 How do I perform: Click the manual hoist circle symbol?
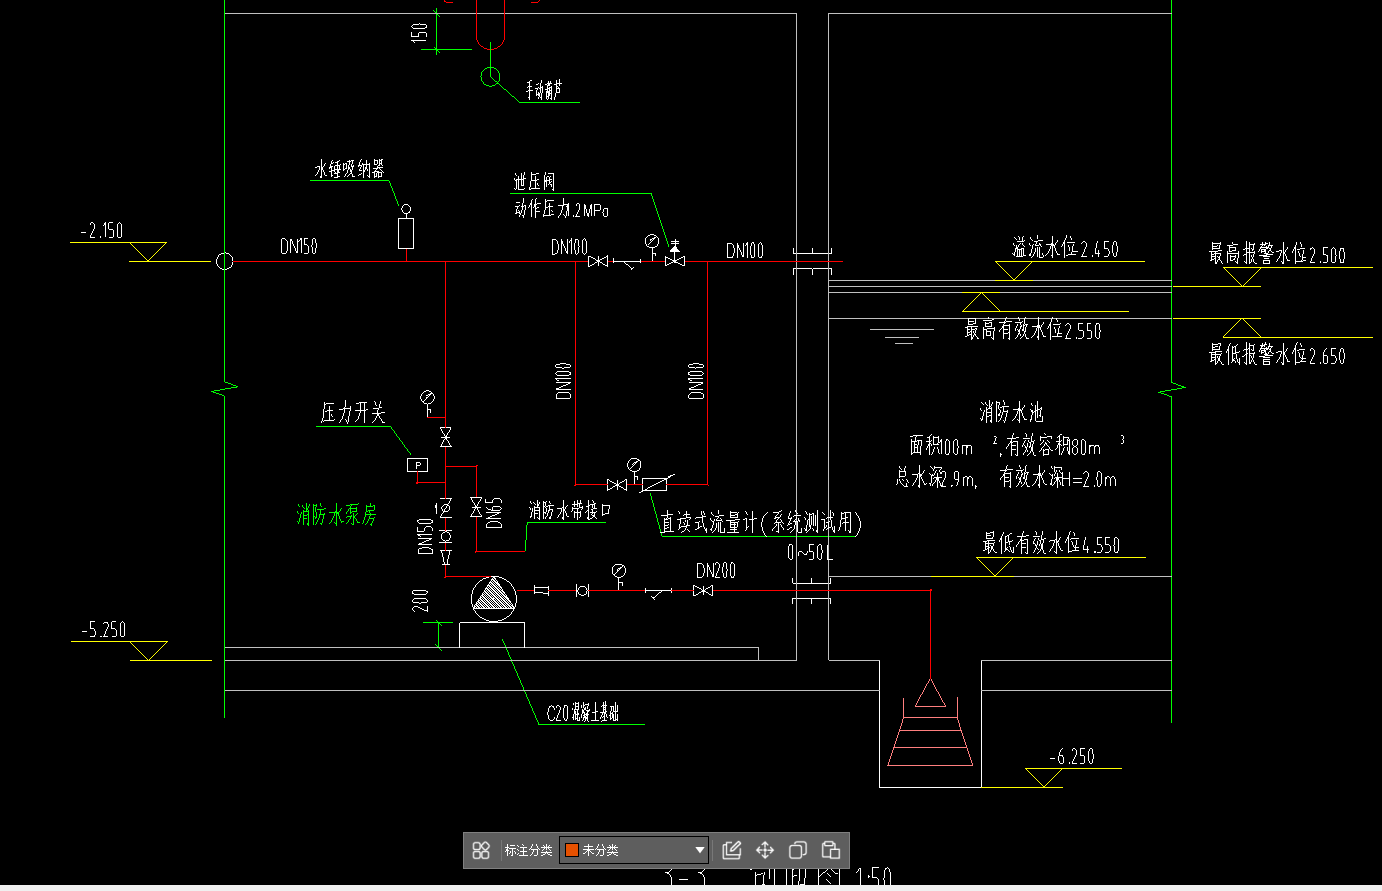pos(491,76)
